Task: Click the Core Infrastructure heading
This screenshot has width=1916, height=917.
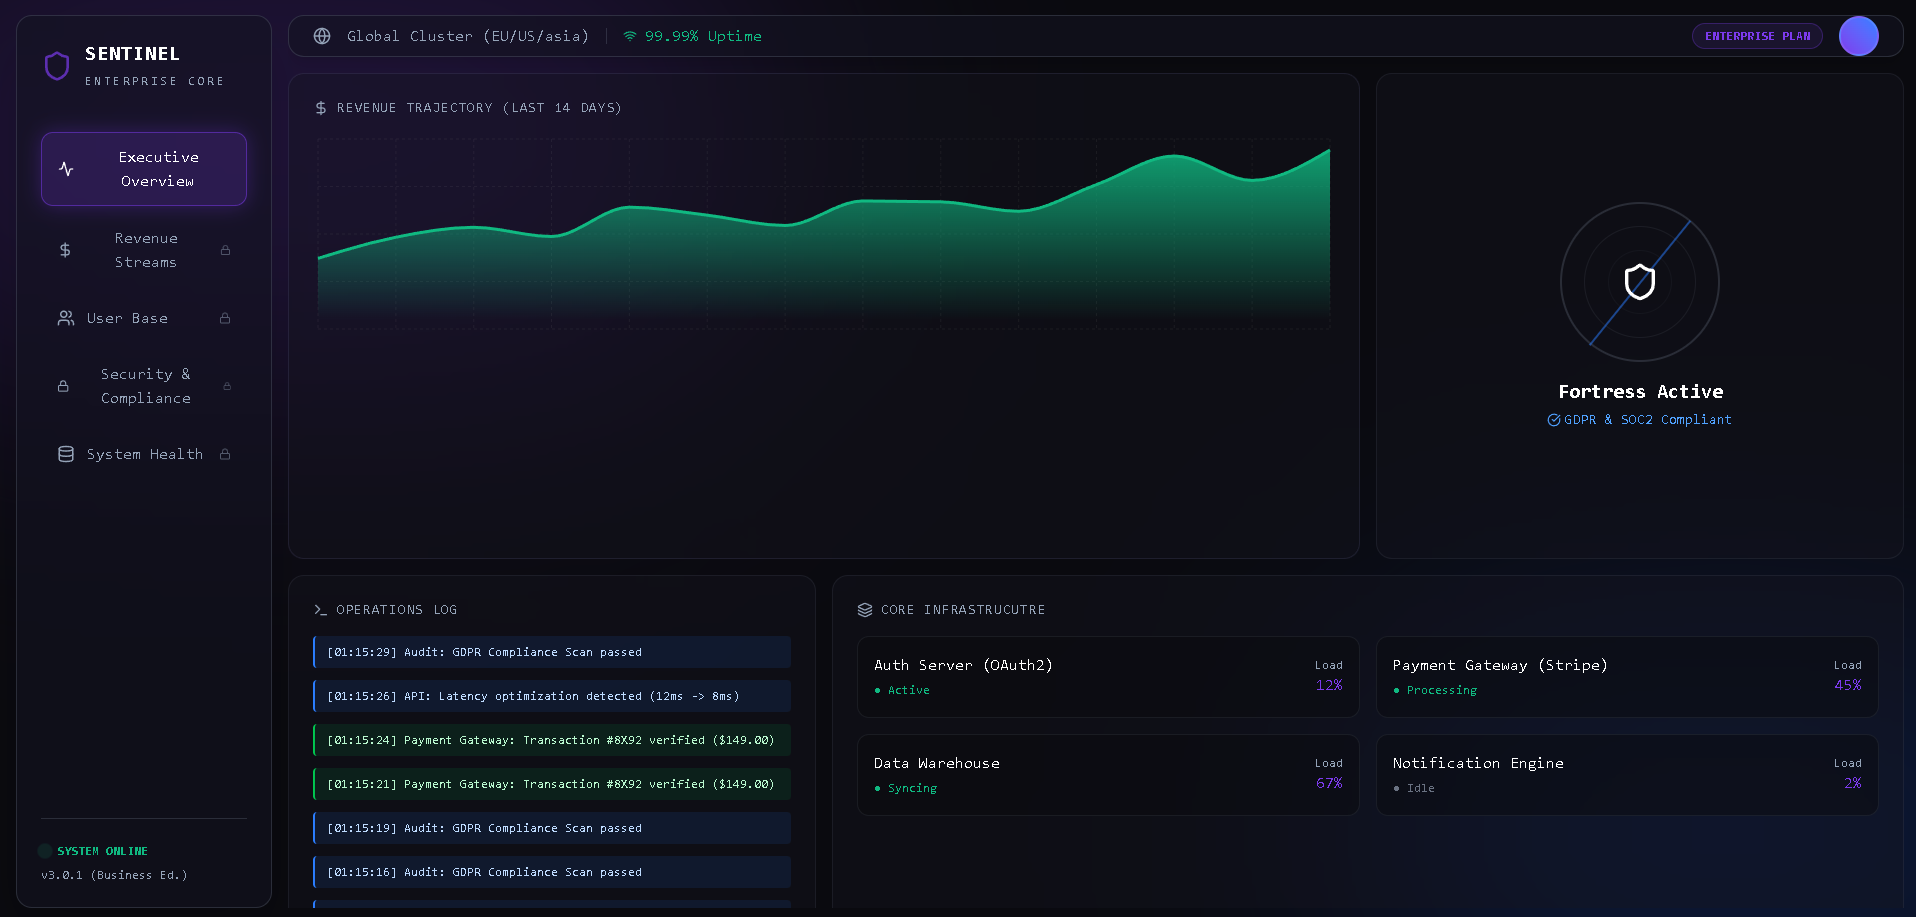Action: [963, 610]
